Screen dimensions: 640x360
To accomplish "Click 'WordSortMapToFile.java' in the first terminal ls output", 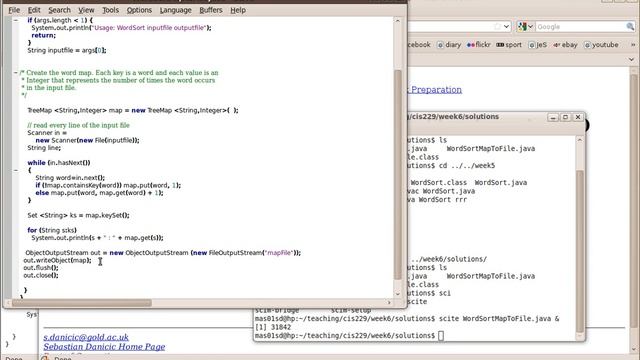I will pyautogui.click(x=491, y=149).
